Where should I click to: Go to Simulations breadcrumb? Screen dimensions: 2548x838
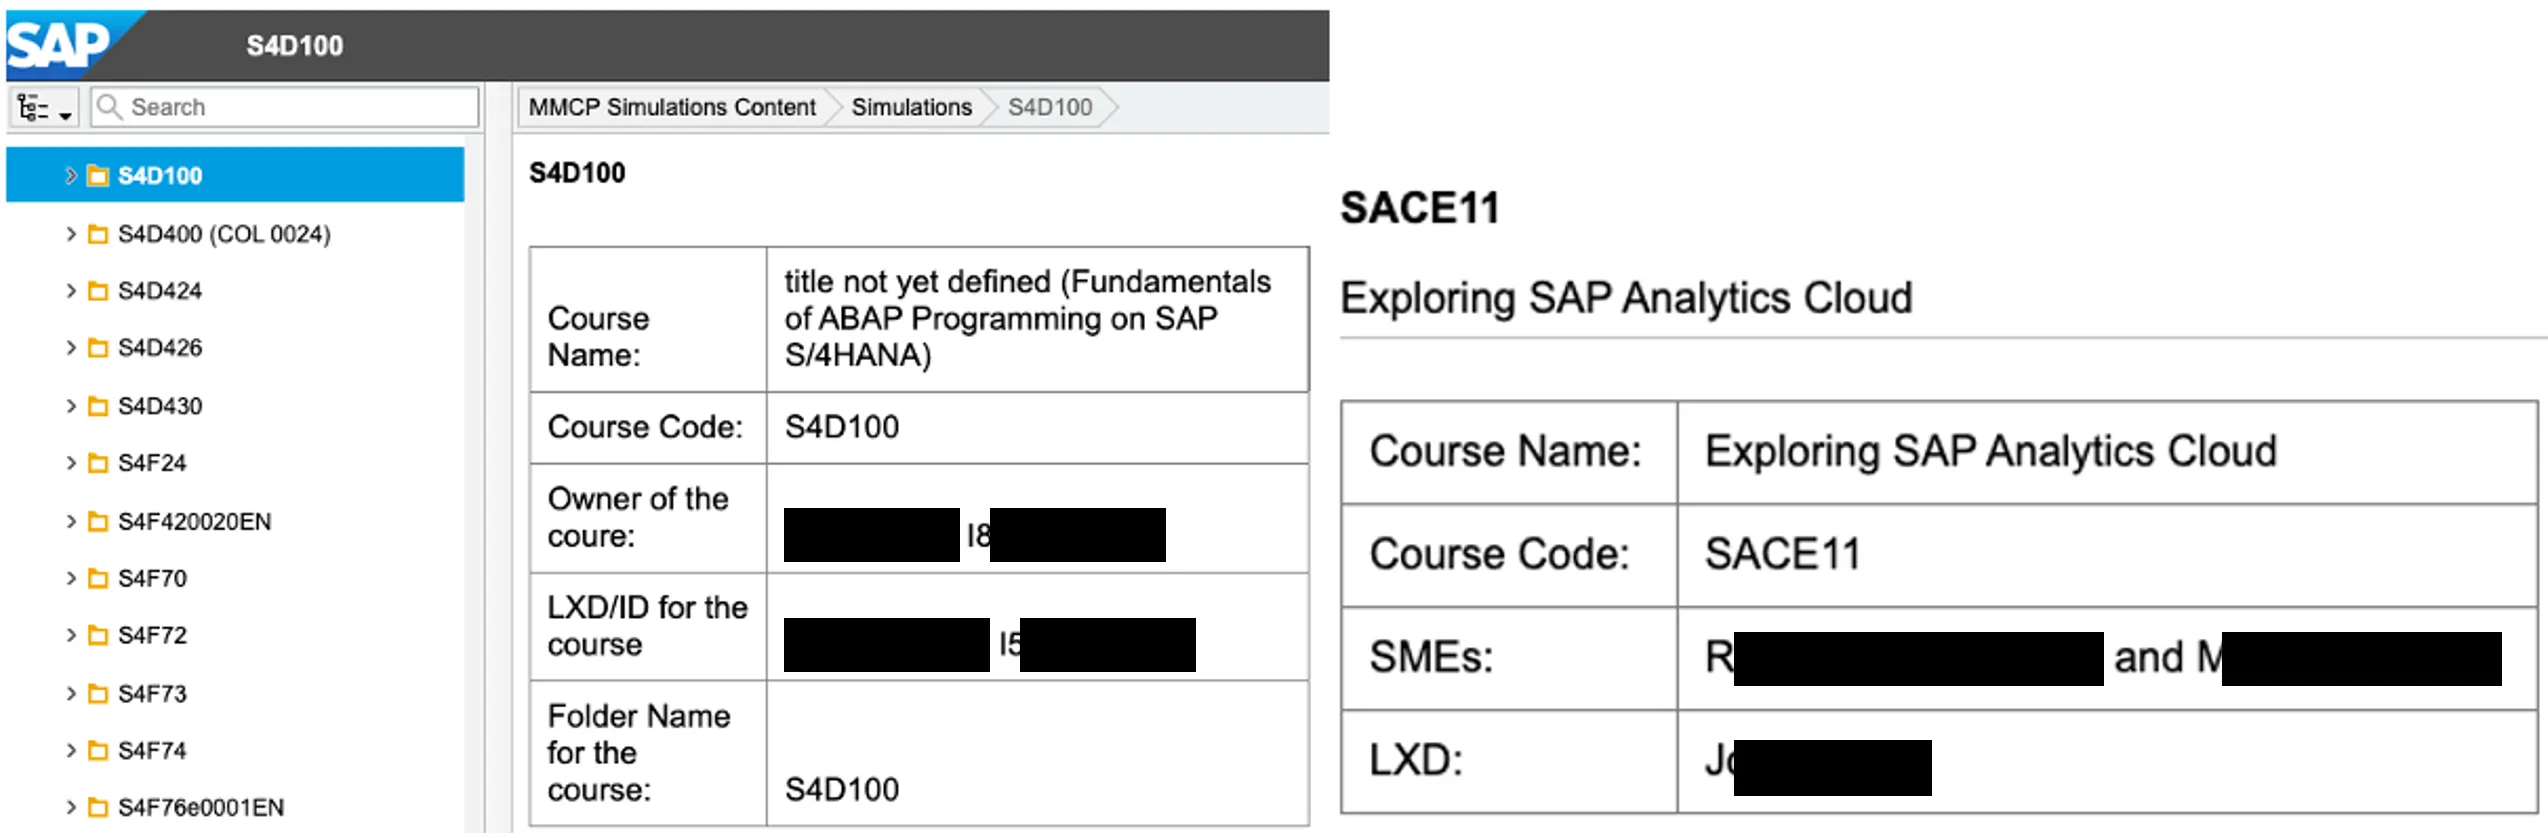pos(911,107)
